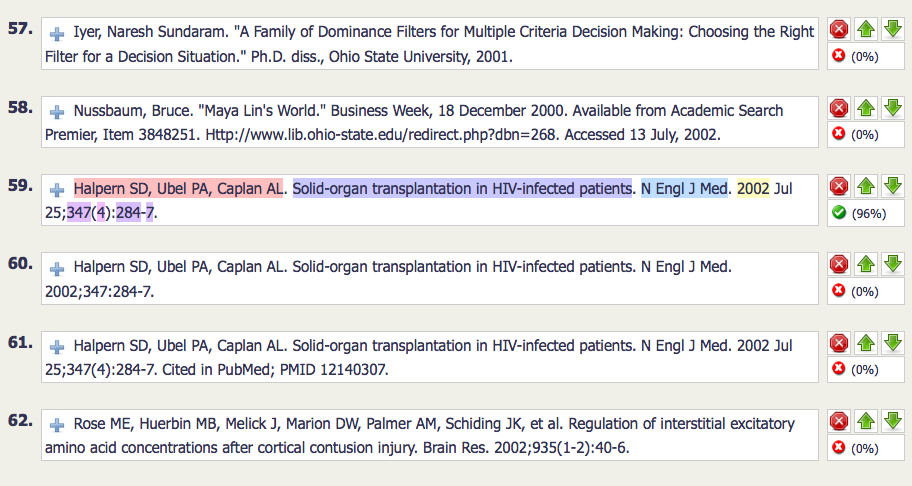This screenshot has width=912, height=486.
Task: Move reference 57 down with green arrow
Action: tap(893, 29)
